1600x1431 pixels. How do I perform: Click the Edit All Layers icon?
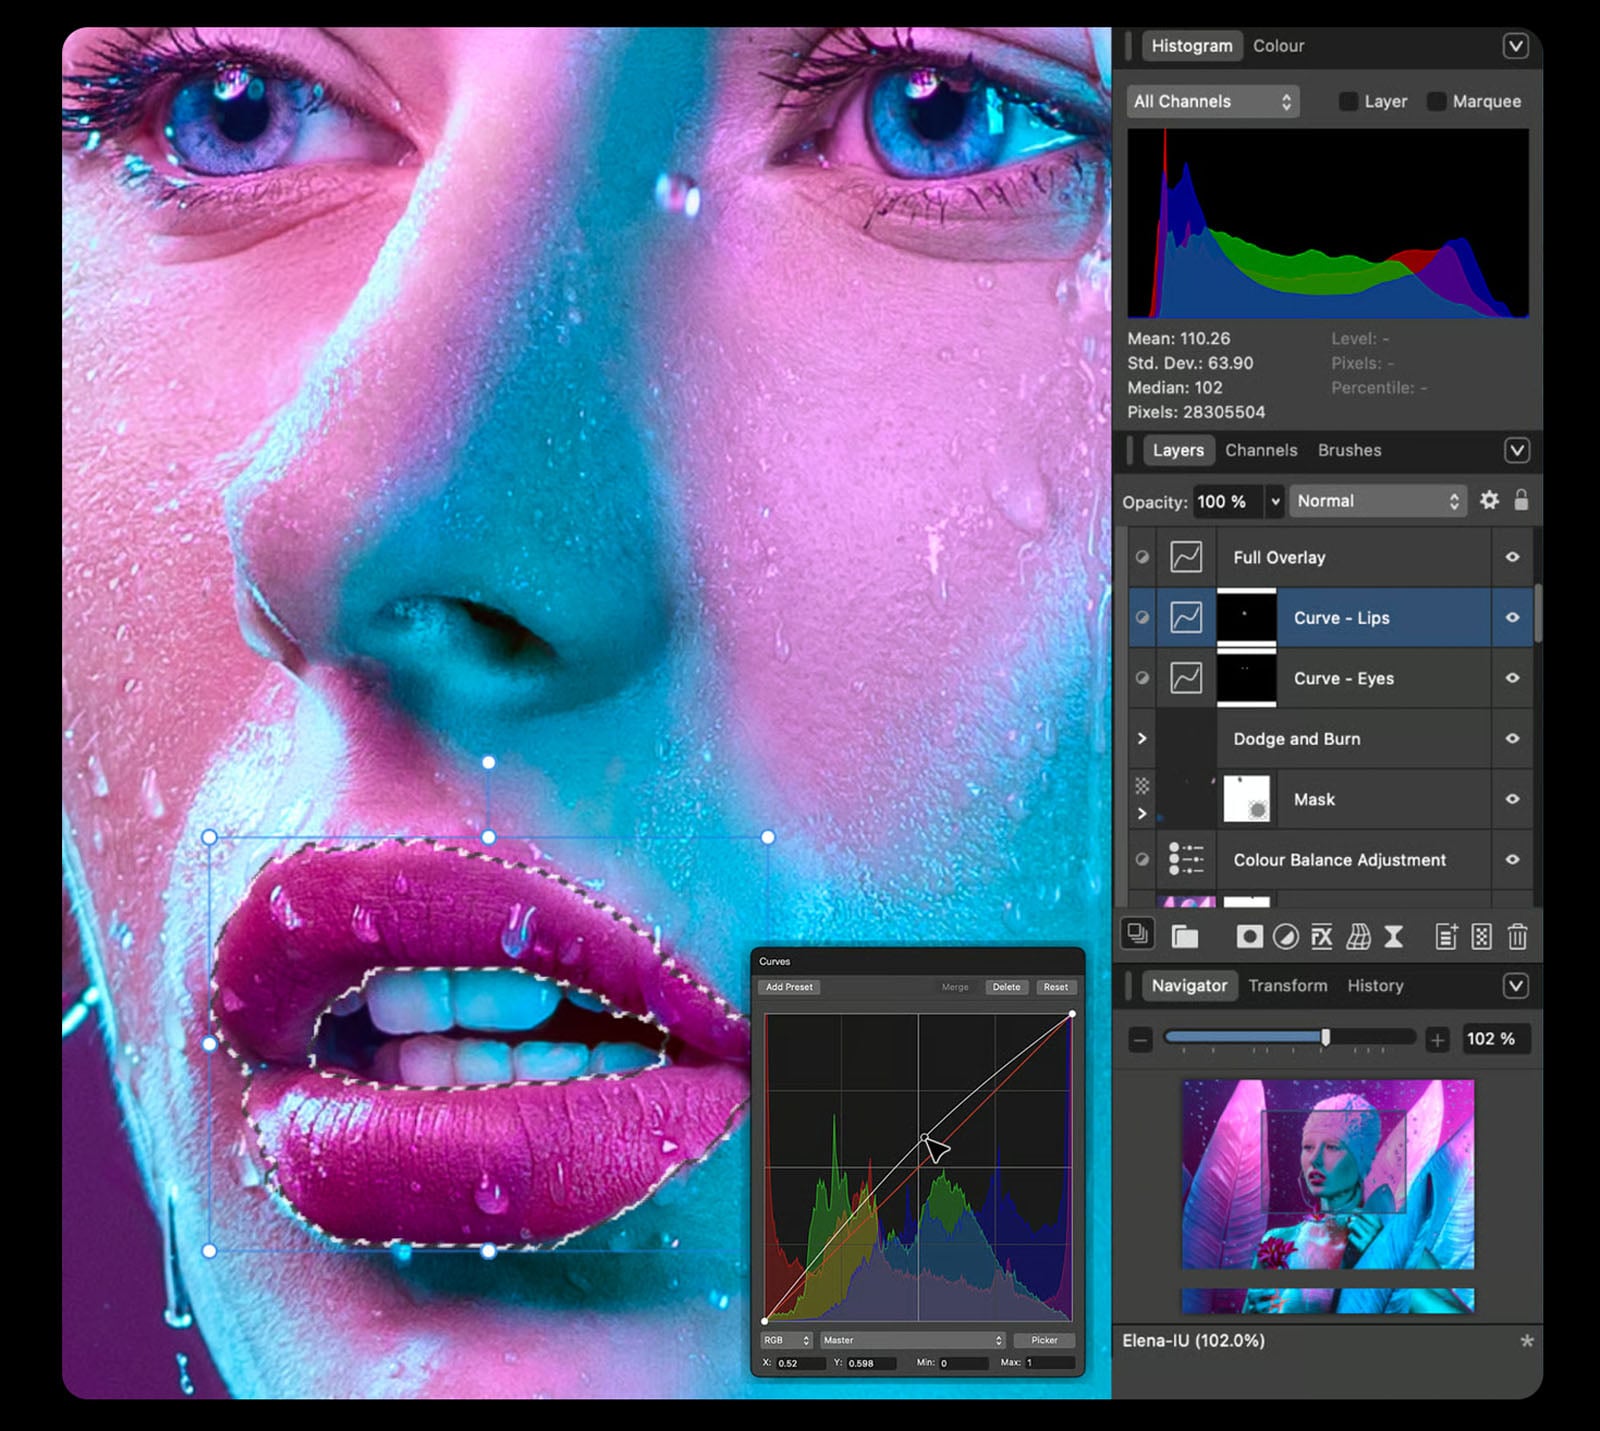[1137, 935]
